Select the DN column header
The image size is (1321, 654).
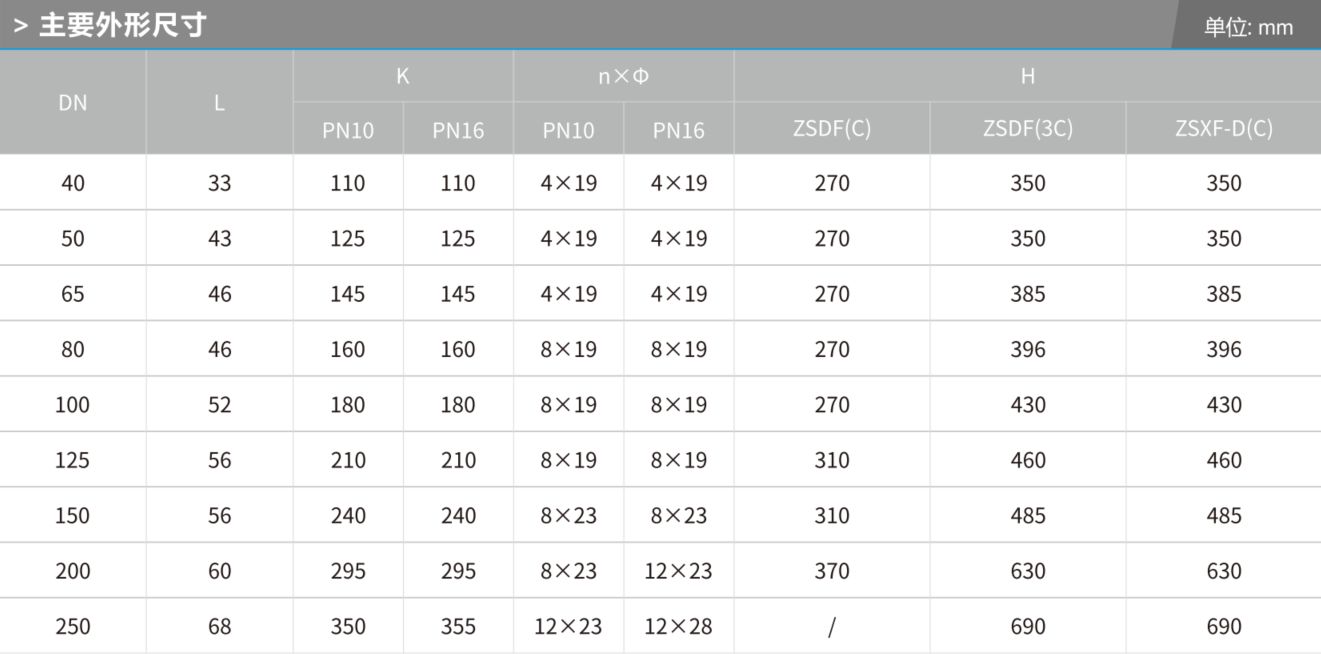[73, 102]
